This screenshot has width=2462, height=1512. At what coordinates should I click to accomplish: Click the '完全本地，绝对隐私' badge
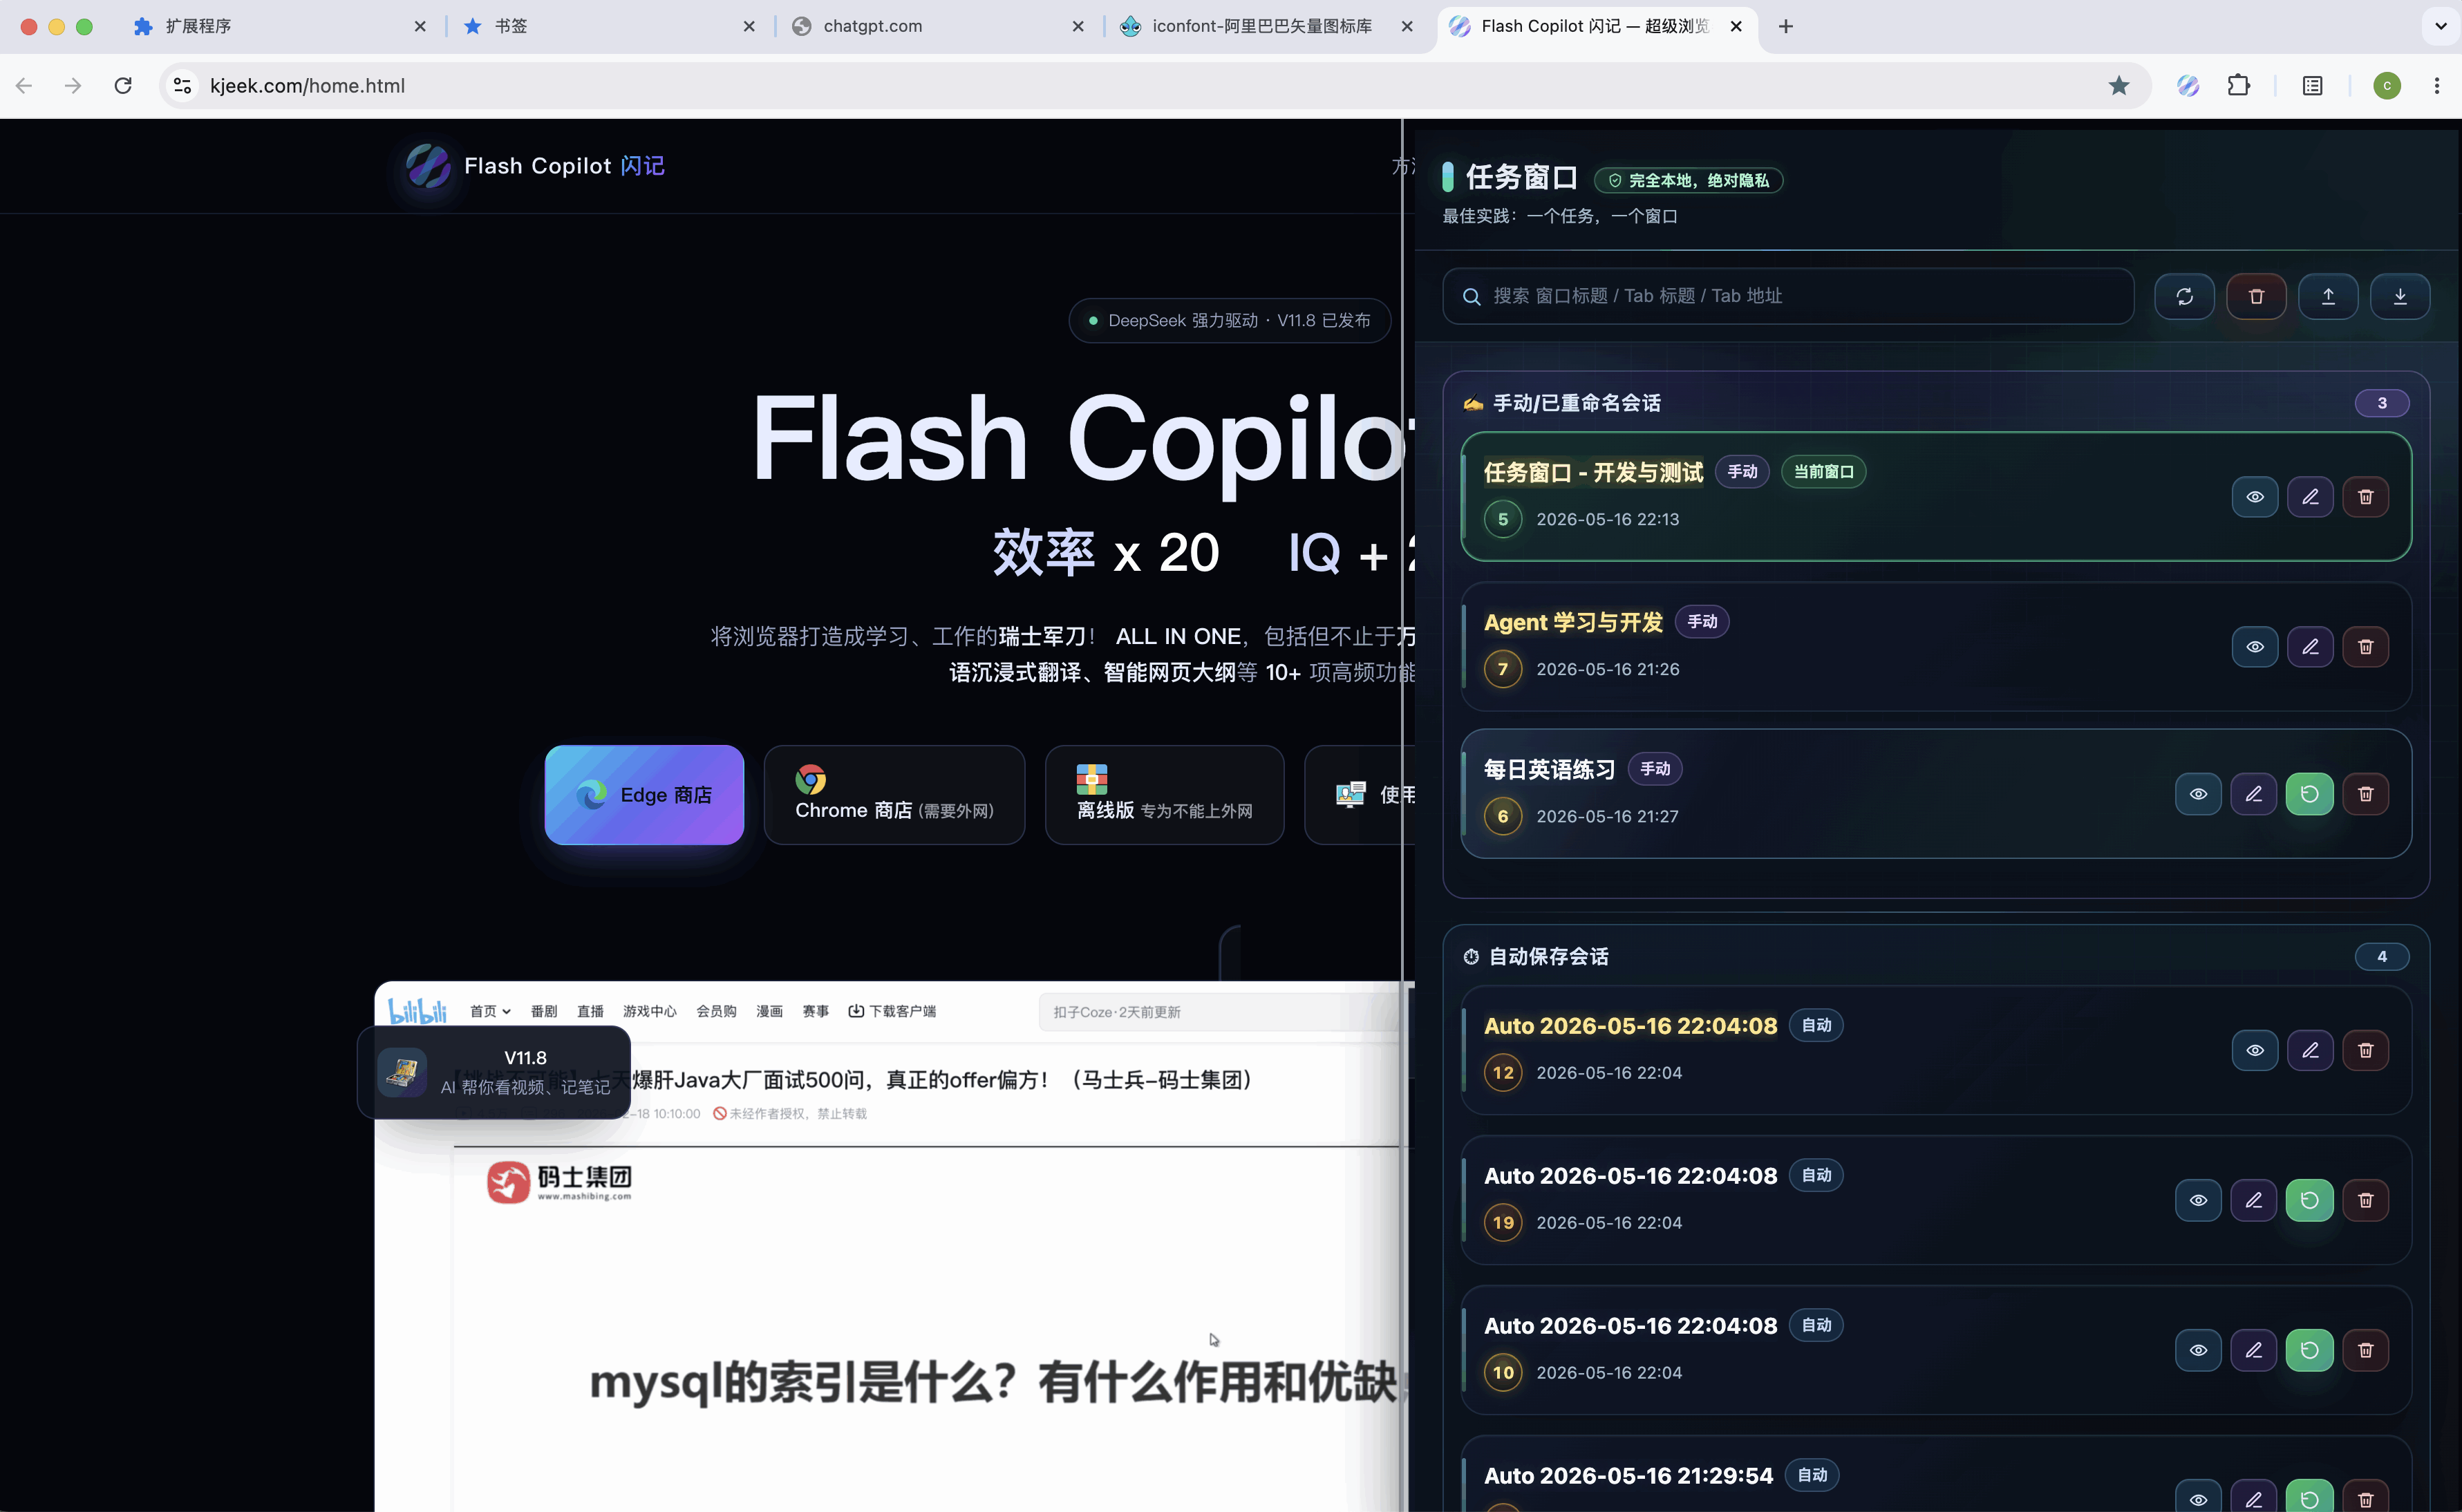click(1688, 180)
